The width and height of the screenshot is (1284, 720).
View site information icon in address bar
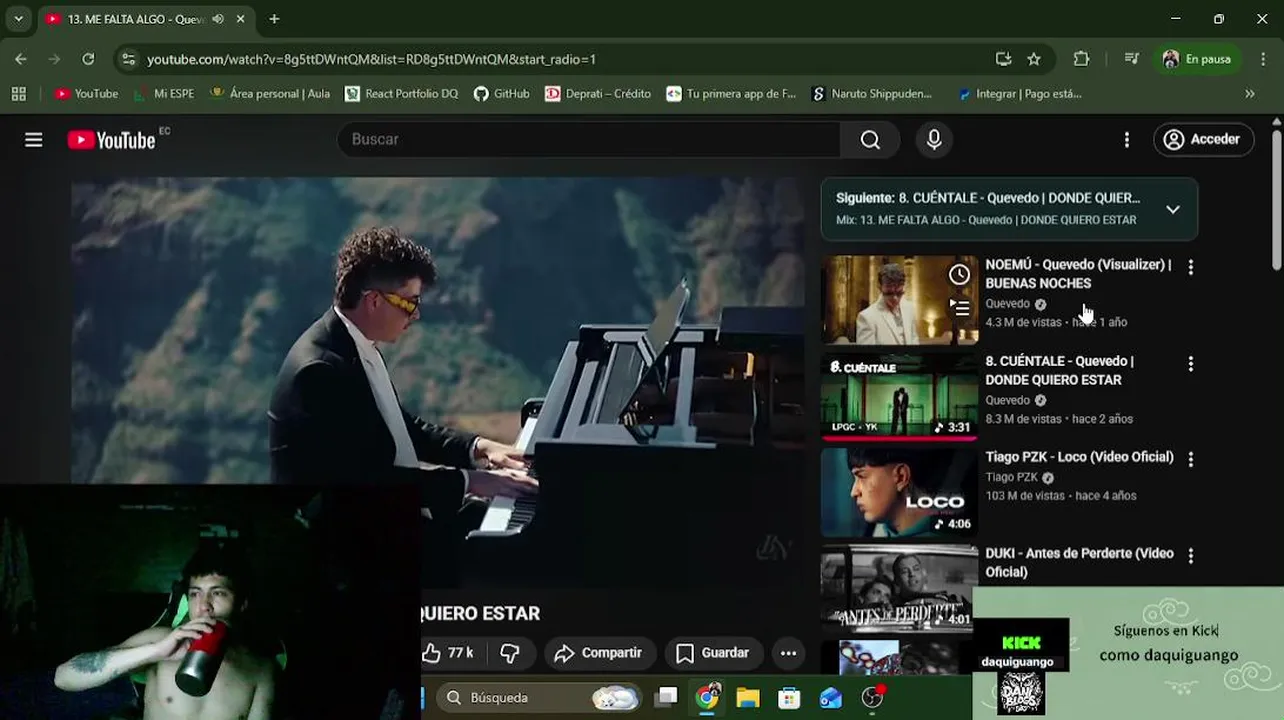[128, 59]
